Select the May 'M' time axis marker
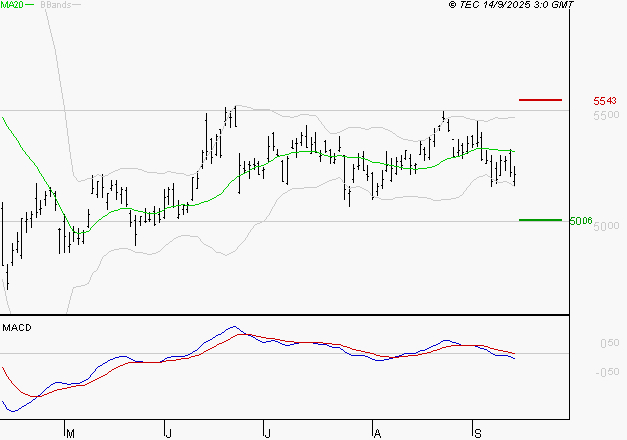The image size is (627, 440). [70, 433]
